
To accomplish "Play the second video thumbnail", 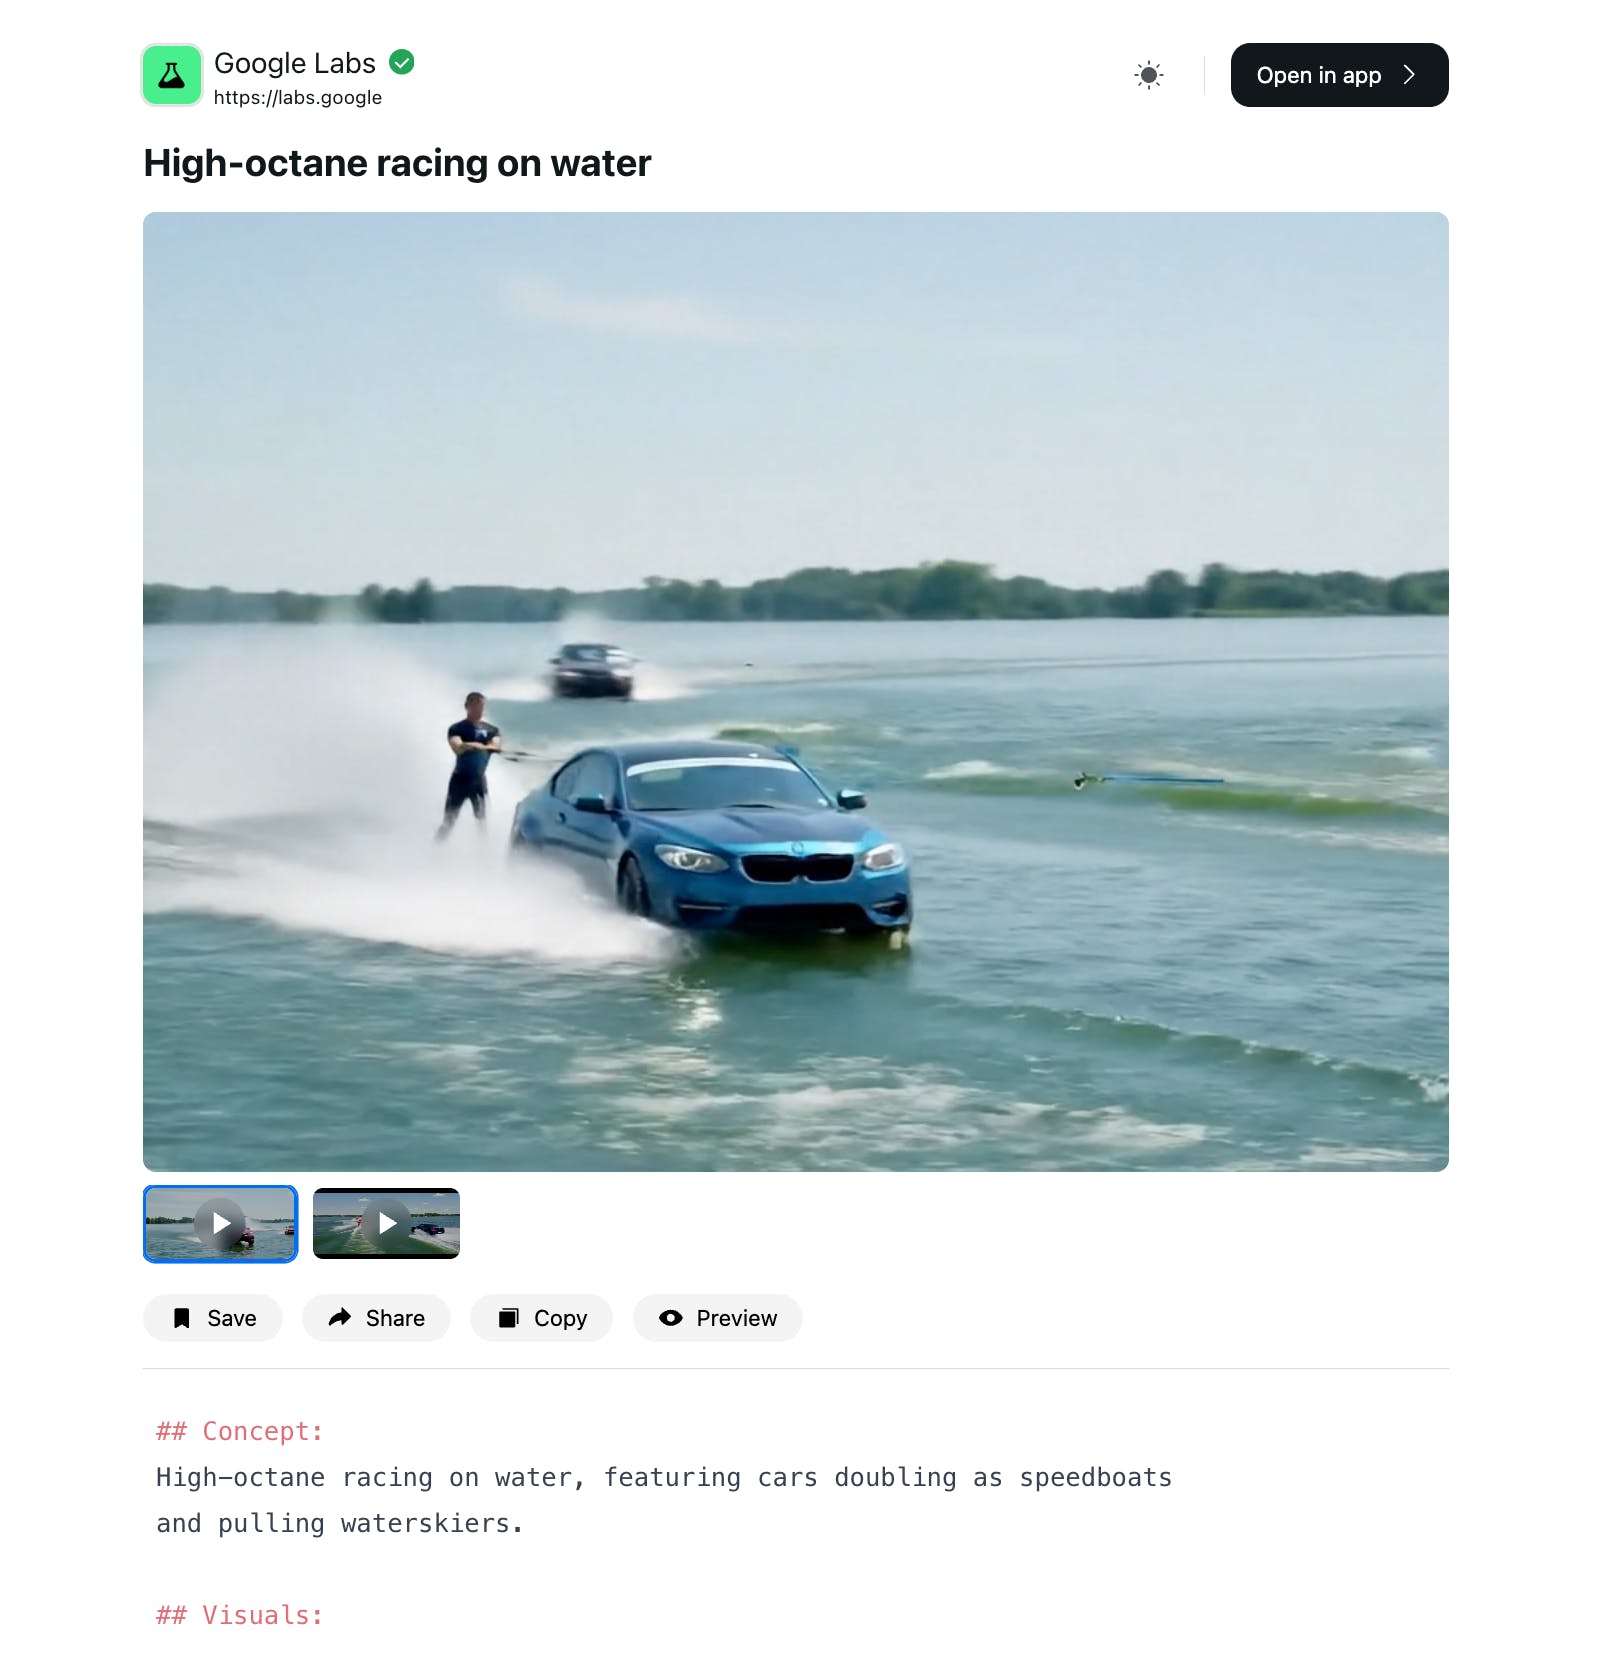I will pos(386,1223).
